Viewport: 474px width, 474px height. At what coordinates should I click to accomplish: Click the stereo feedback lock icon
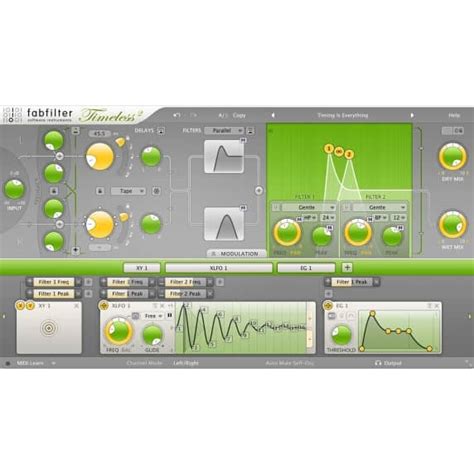tap(54, 191)
